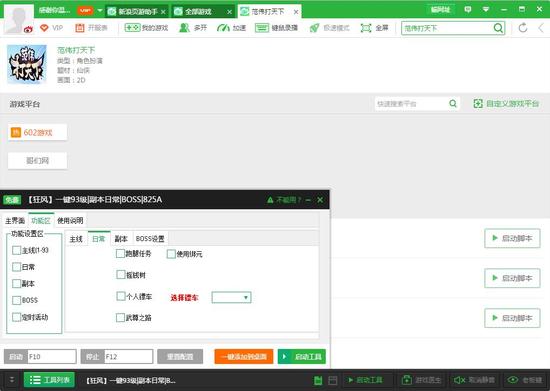Screen dimensions: 550x391
Task: Click the grey reset config button
Action: (180, 357)
